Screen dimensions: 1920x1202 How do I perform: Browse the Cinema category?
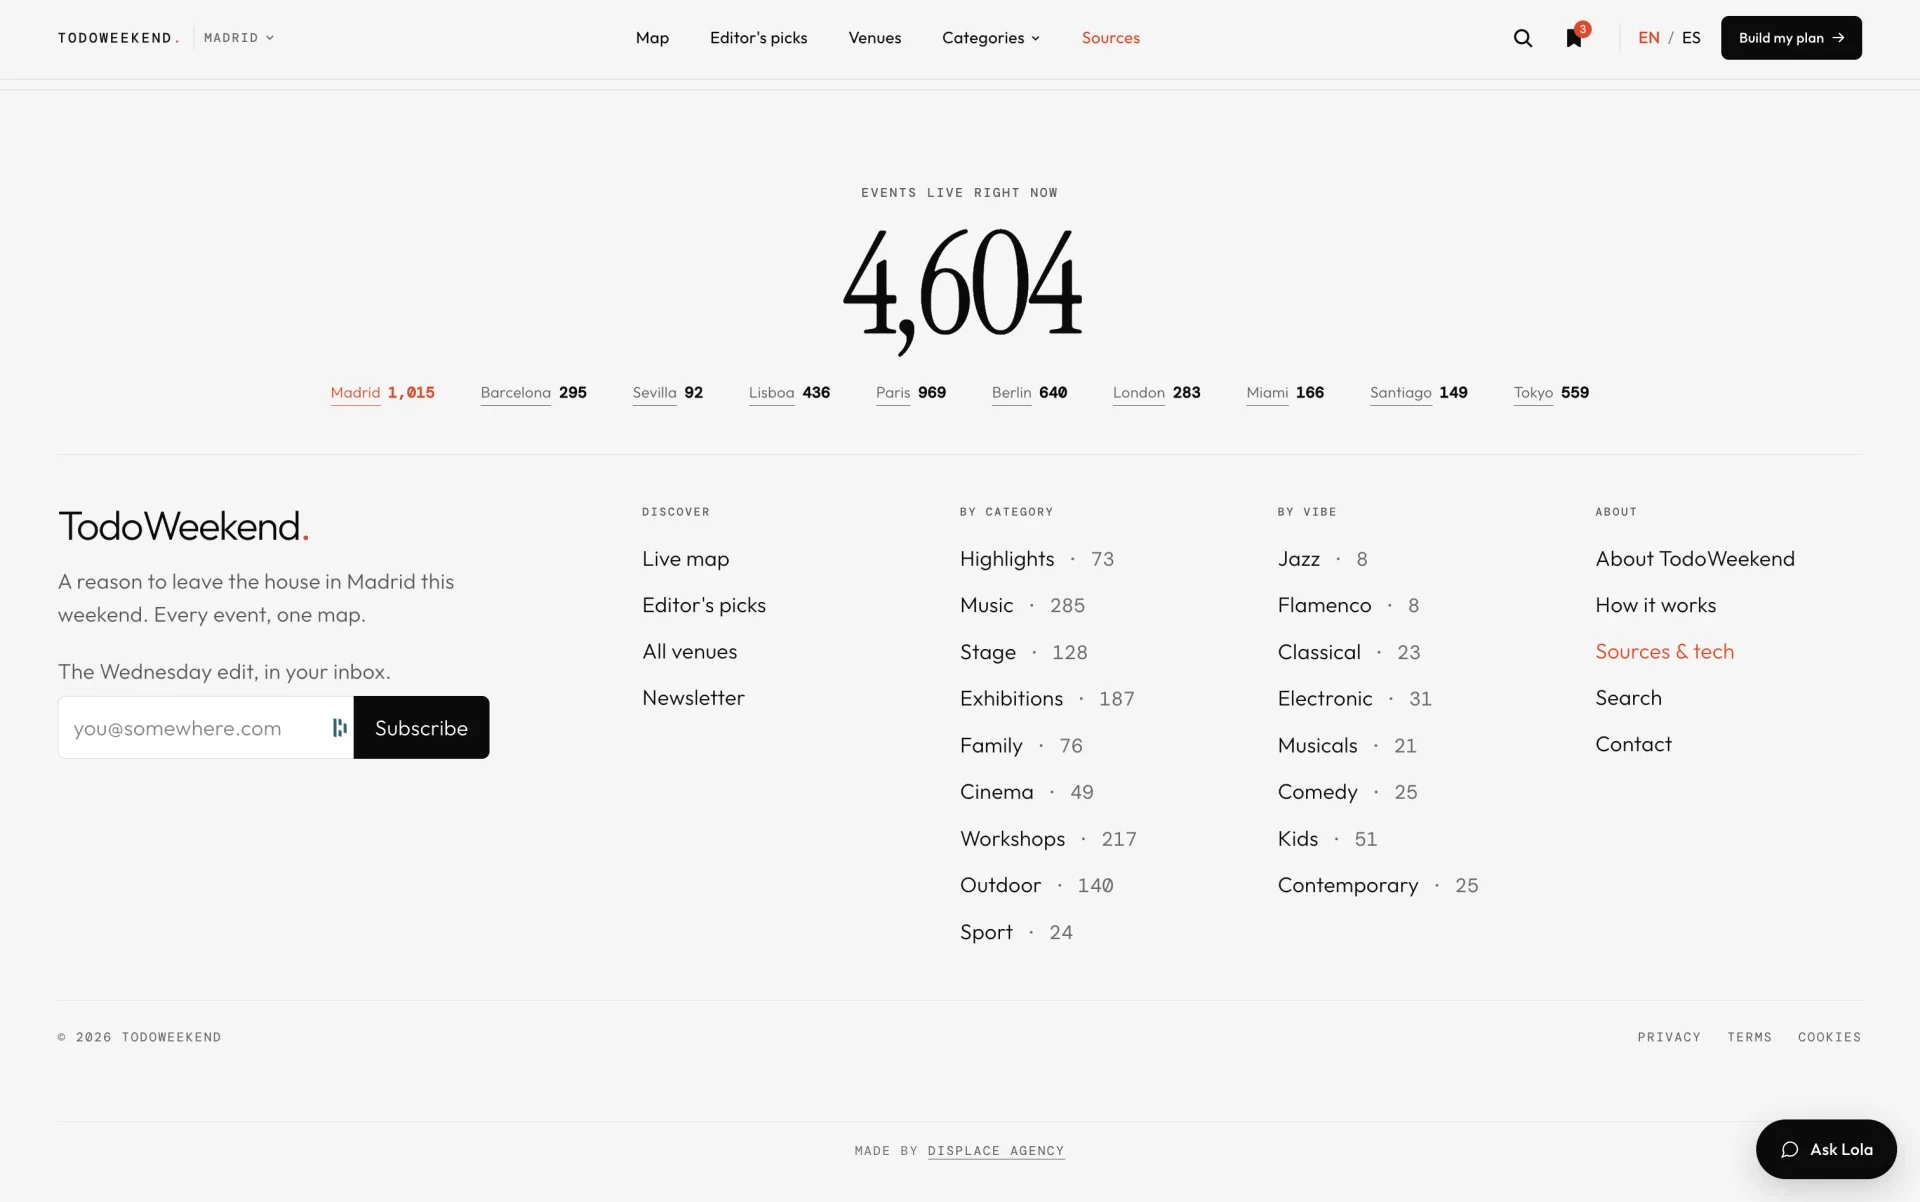click(996, 792)
